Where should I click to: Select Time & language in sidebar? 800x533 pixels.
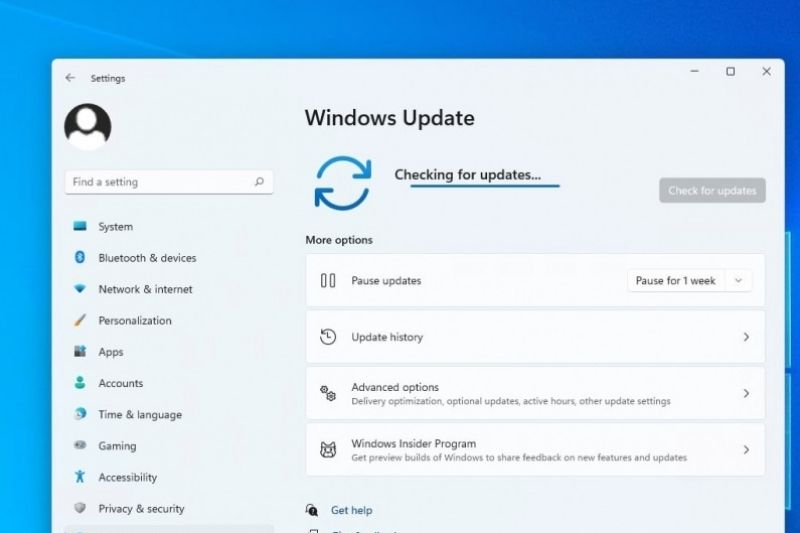139,415
